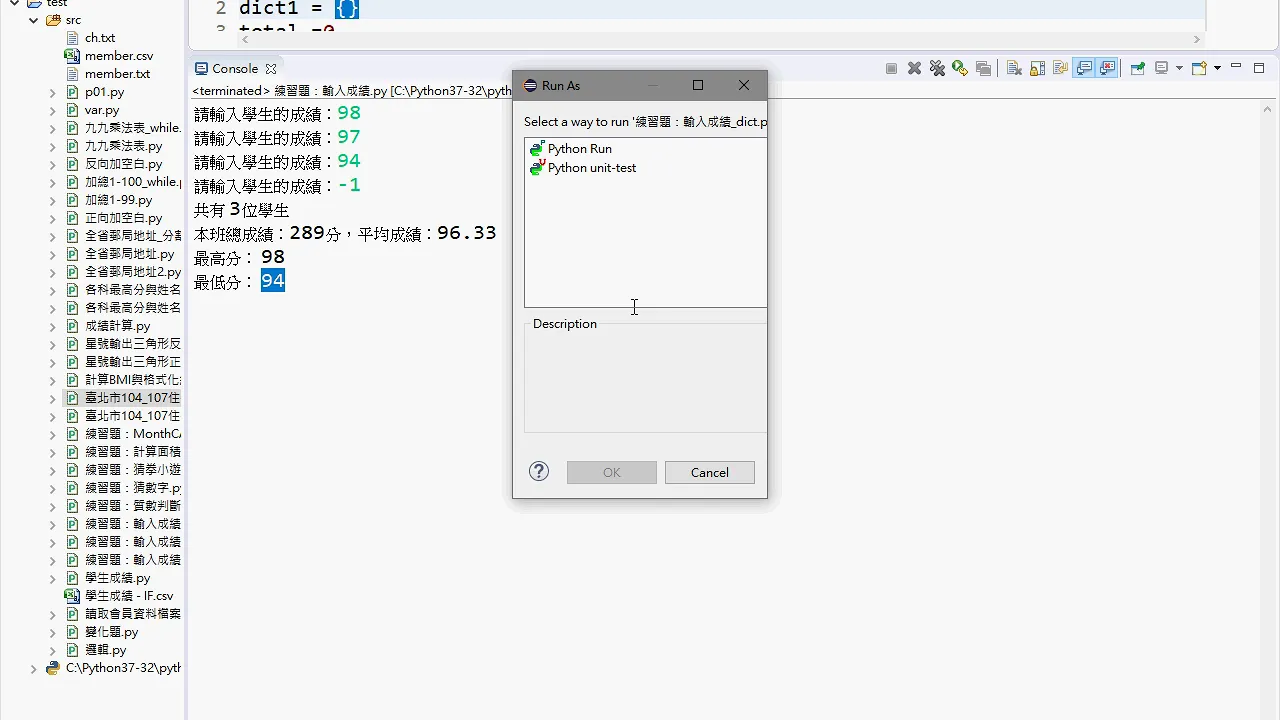Click the Description box in Run As dialog
The image size is (1280, 720).
pyautogui.click(x=645, y=378)
